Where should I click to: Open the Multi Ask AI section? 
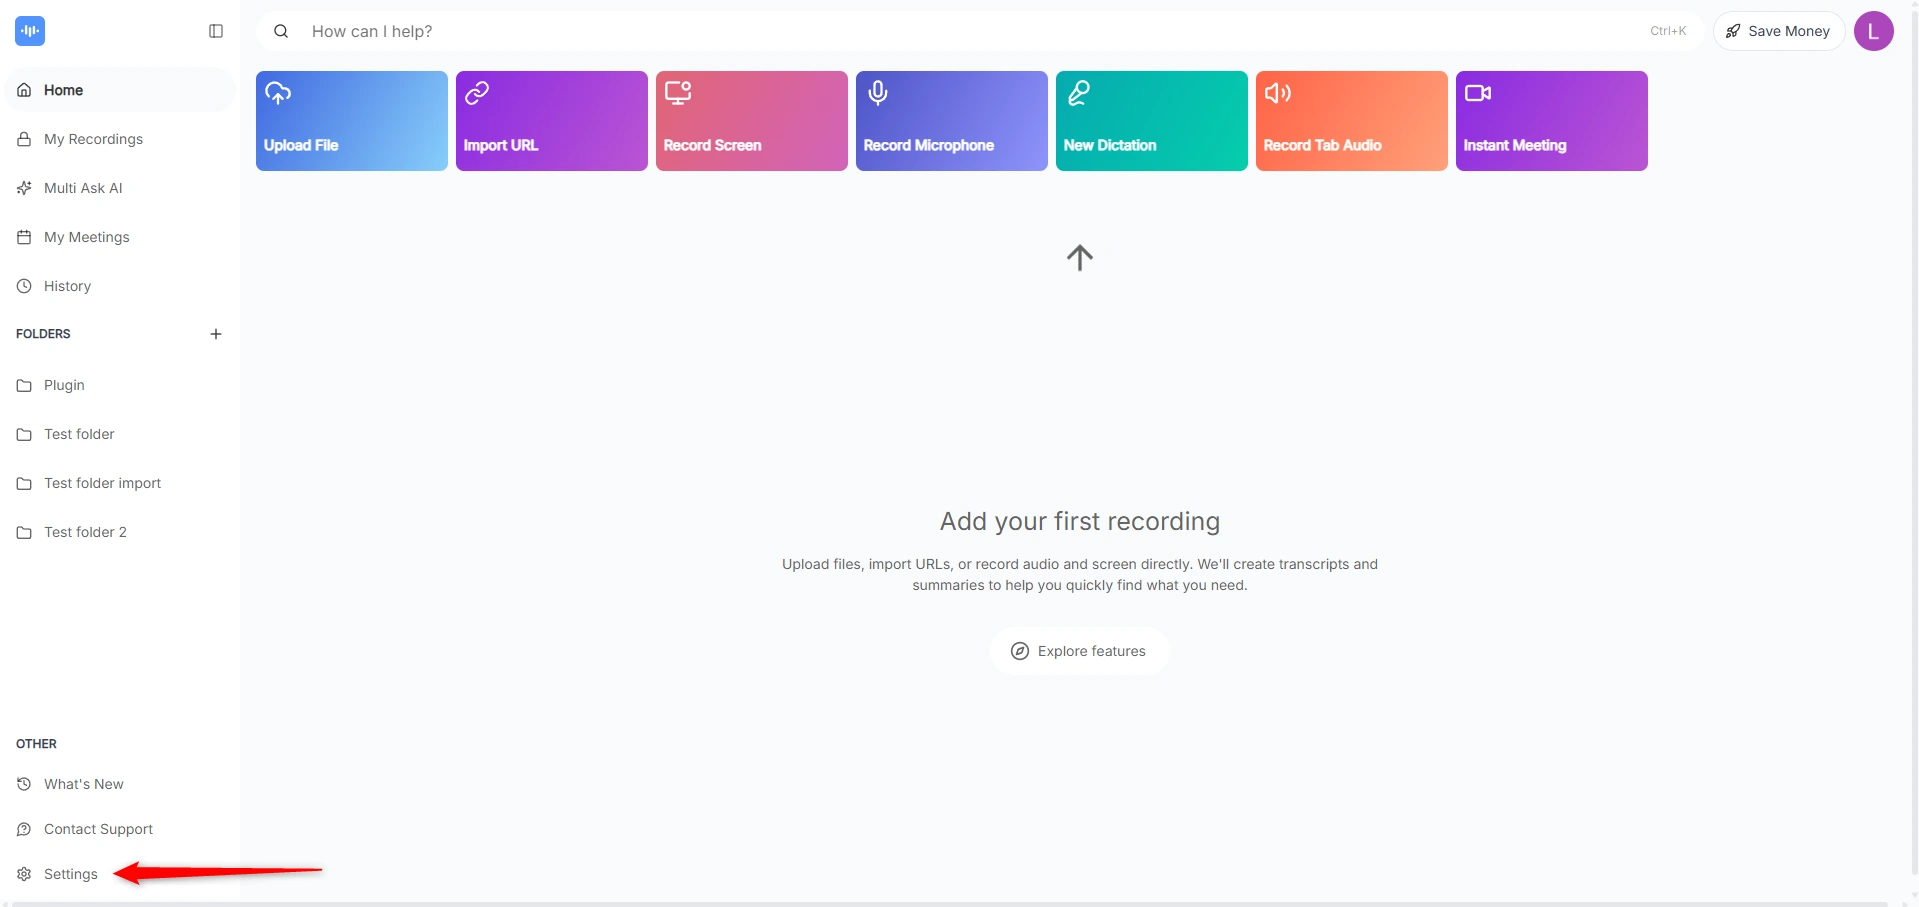(83, 187)
